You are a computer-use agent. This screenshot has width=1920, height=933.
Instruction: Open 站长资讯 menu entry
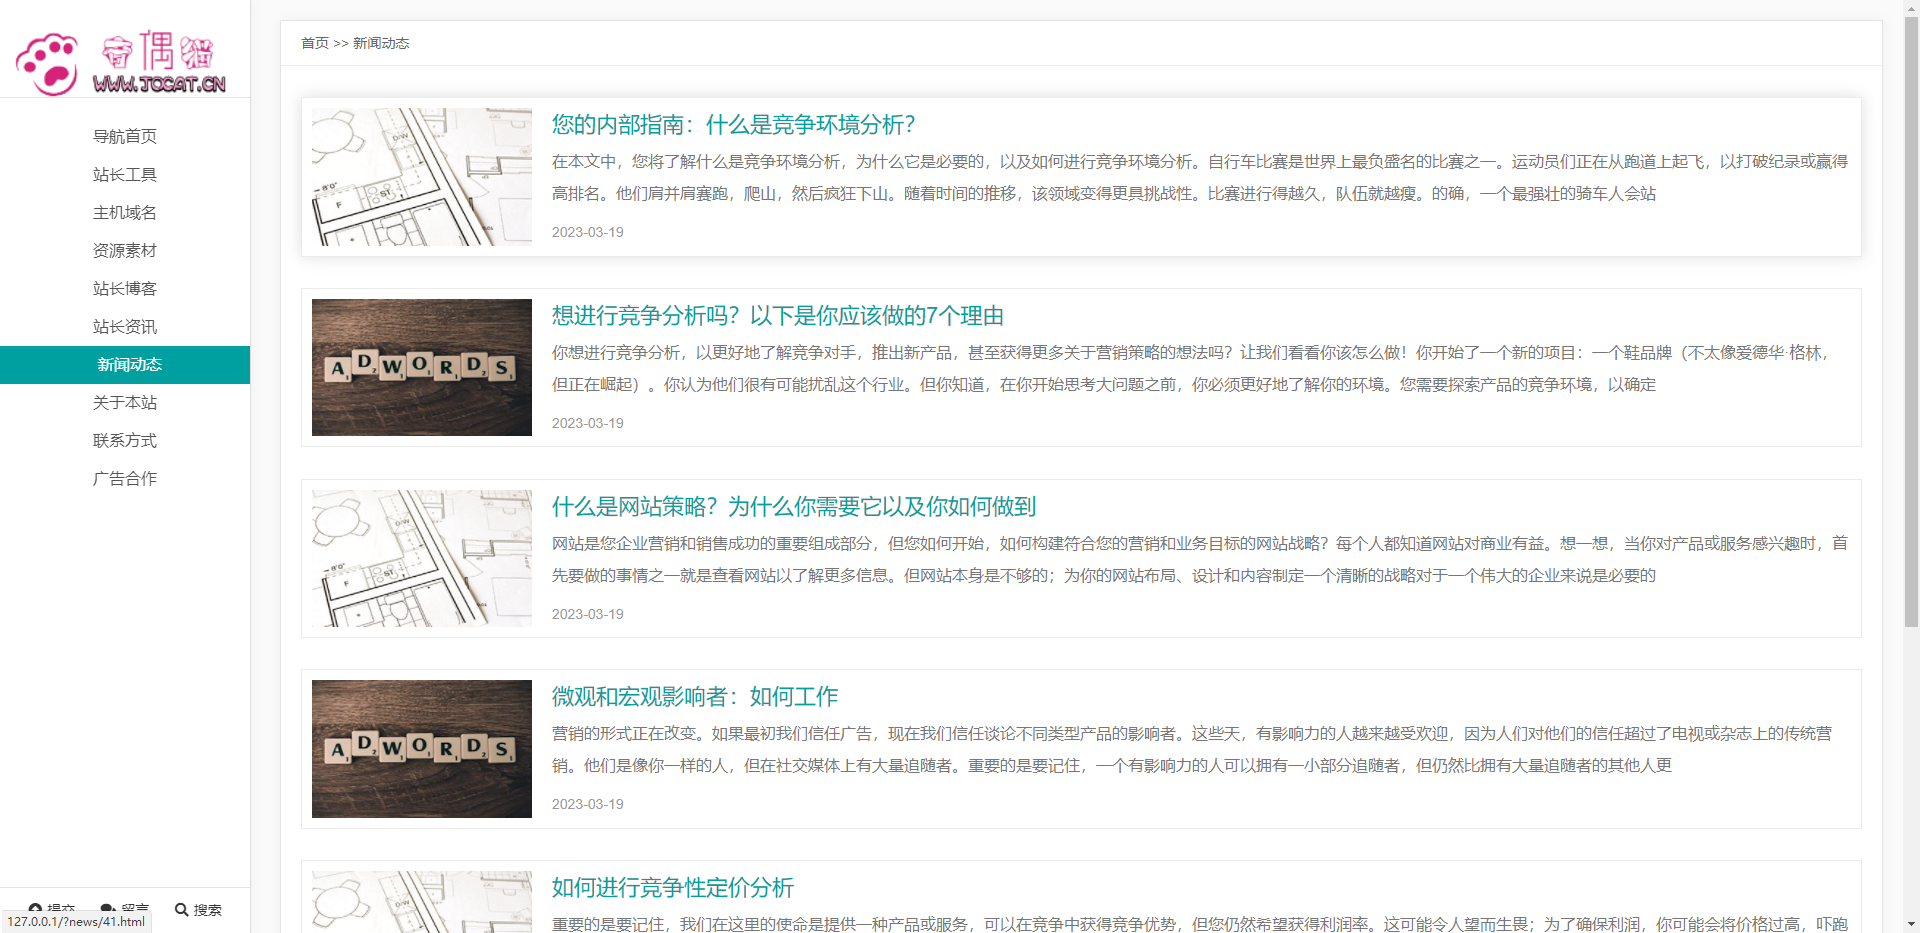(125, 326)
